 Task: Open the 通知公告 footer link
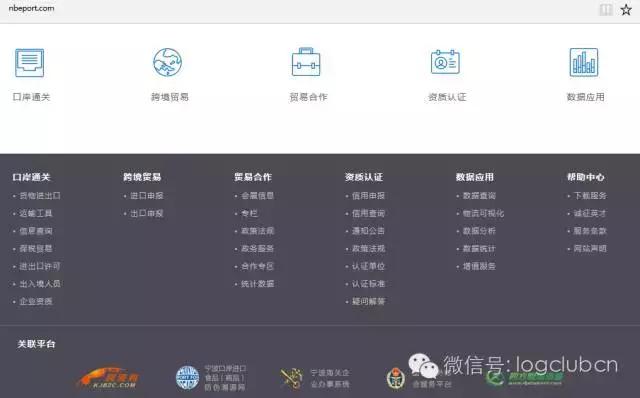click(x=369, y=231)
